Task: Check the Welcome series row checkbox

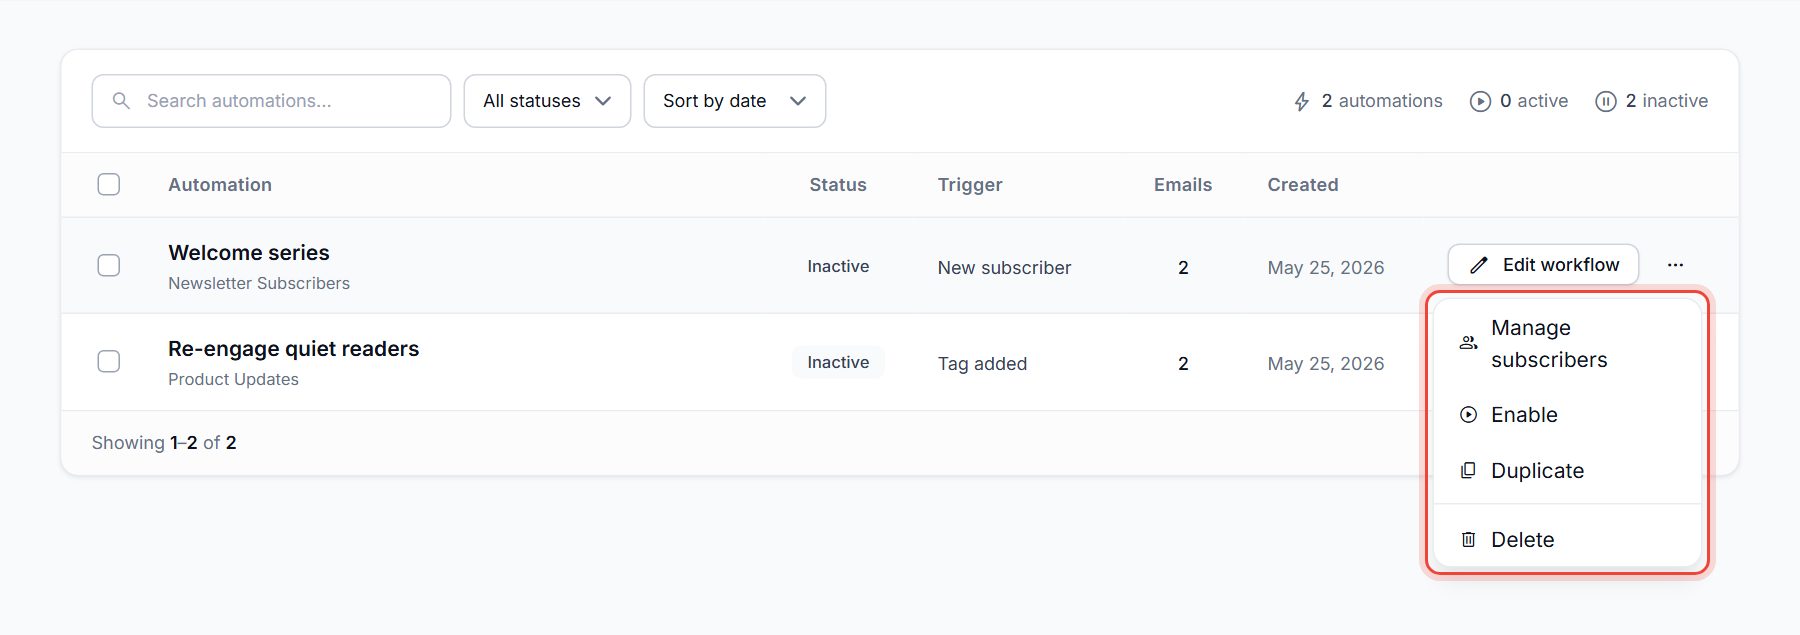Action: 109,265
